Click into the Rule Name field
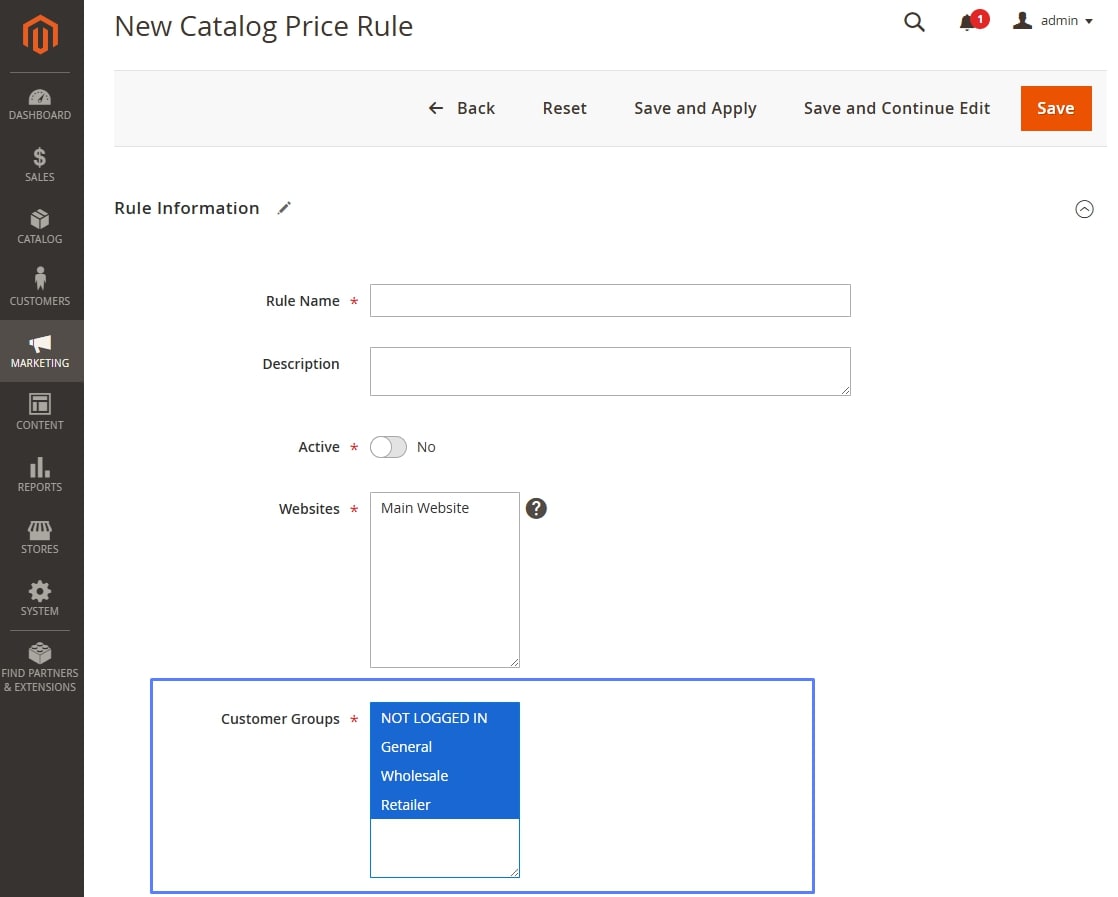 click(610, 301)
